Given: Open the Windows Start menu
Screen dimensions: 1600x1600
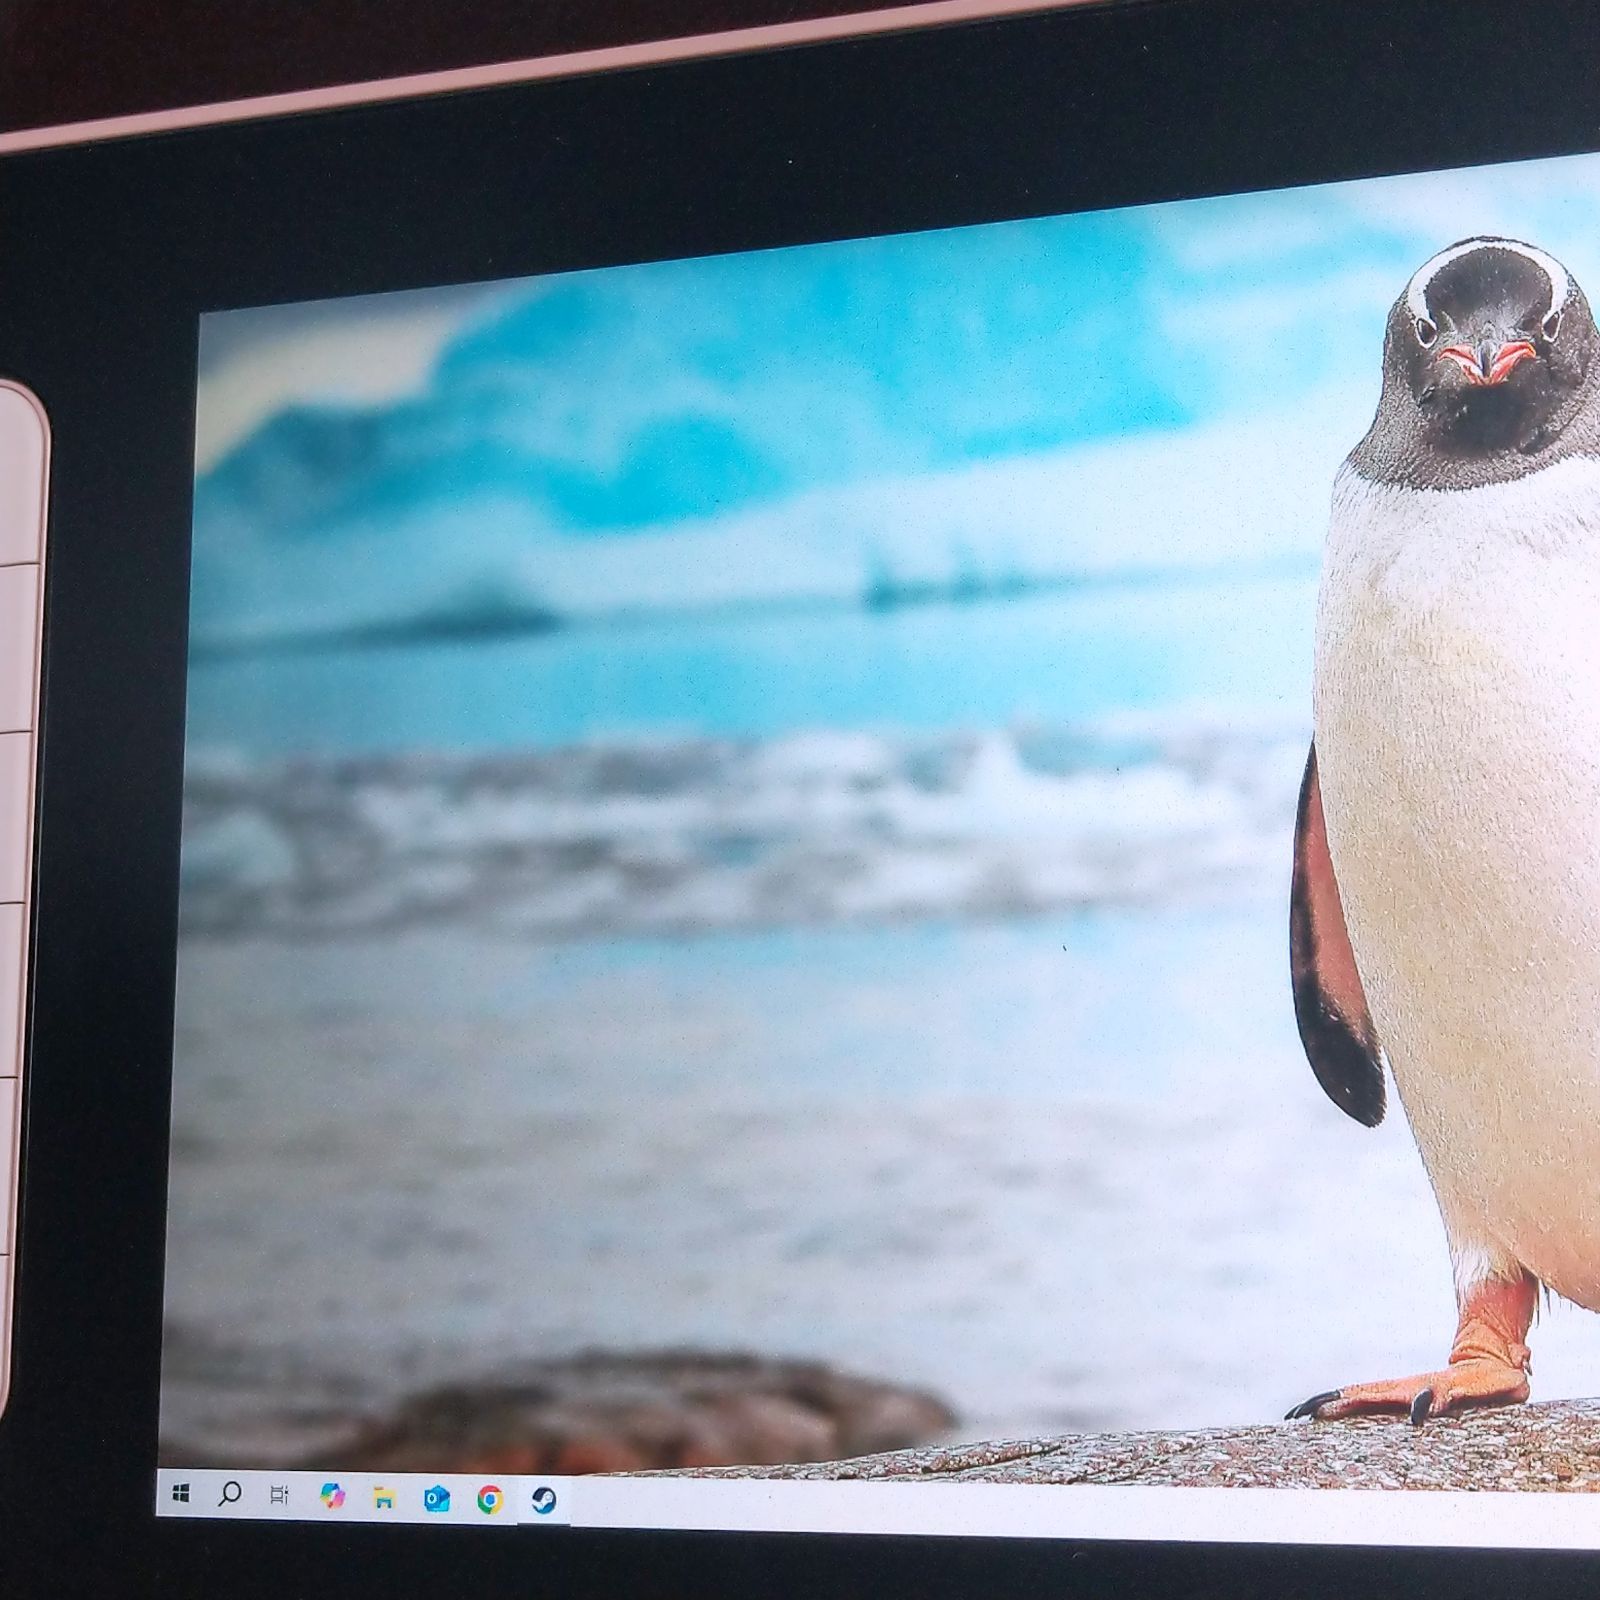Looking at the screenshot, I should tap(181, 1493).
